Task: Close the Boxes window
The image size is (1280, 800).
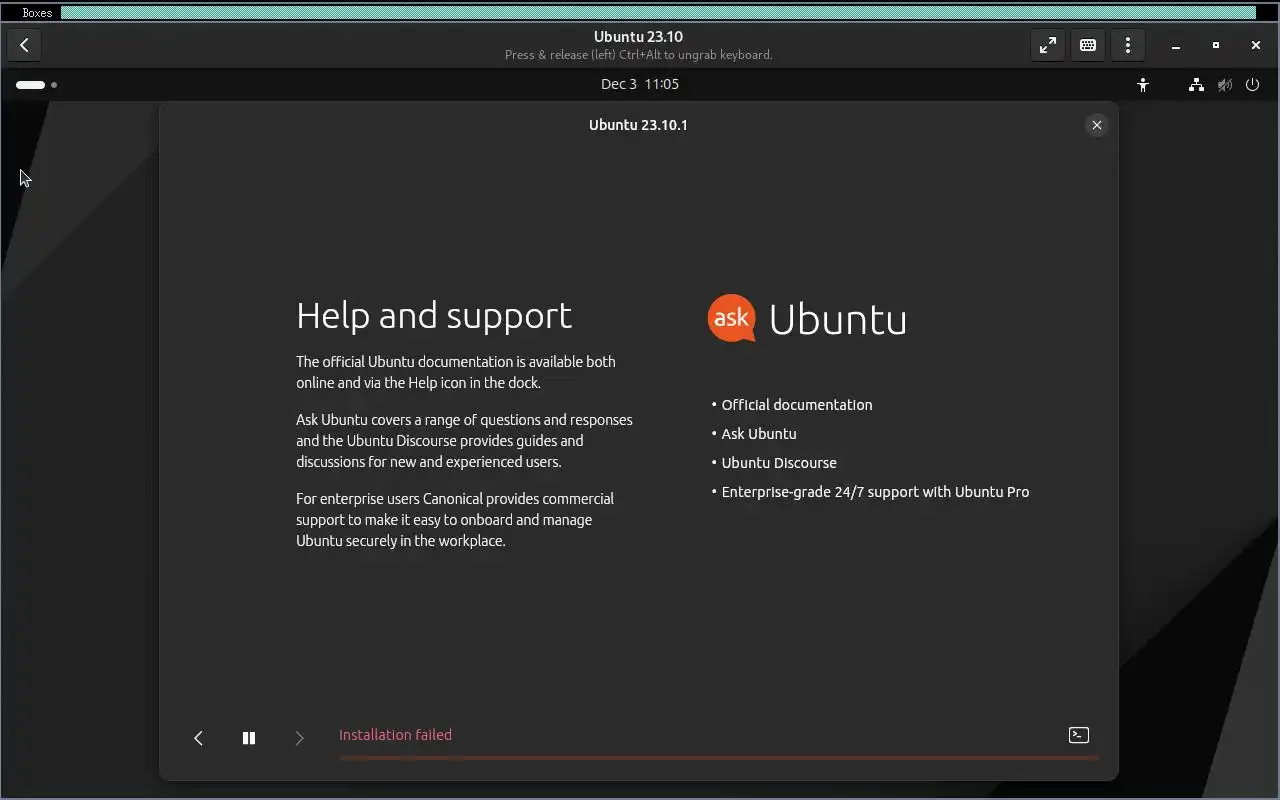Action: click(x=1256, y=45)
